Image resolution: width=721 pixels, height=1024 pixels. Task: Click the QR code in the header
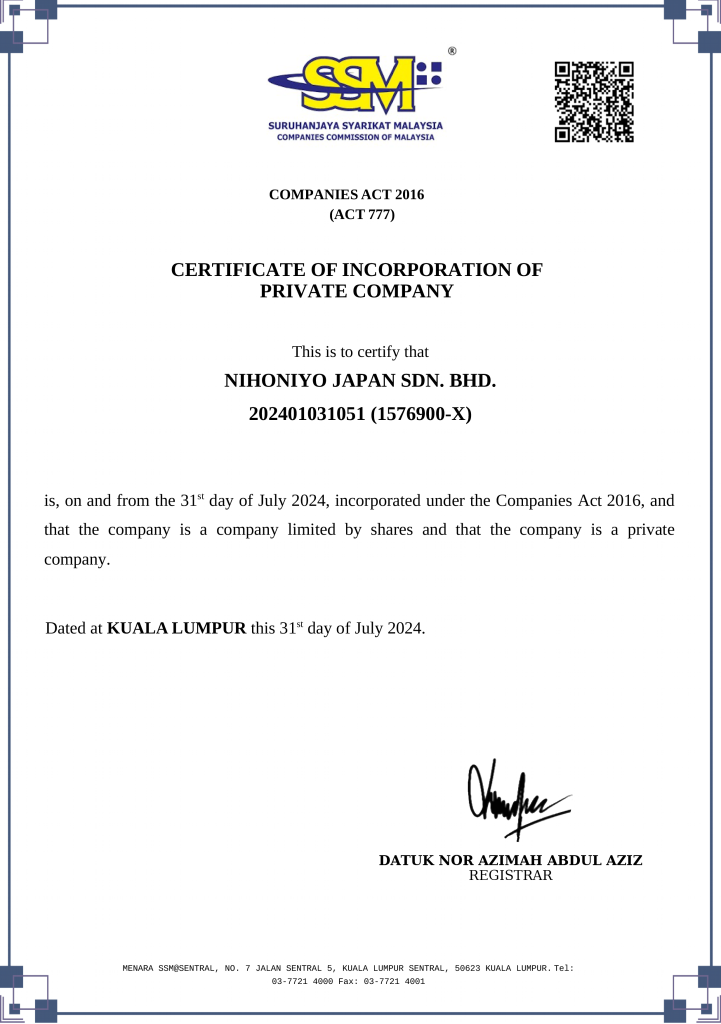coord(595,100)
